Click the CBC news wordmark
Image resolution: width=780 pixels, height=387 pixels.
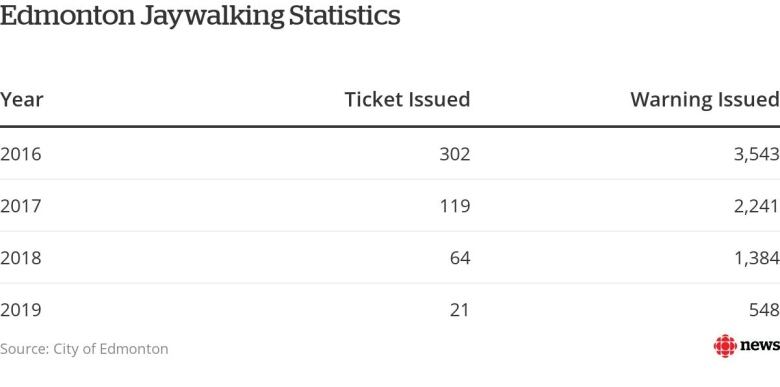point(760,346)
